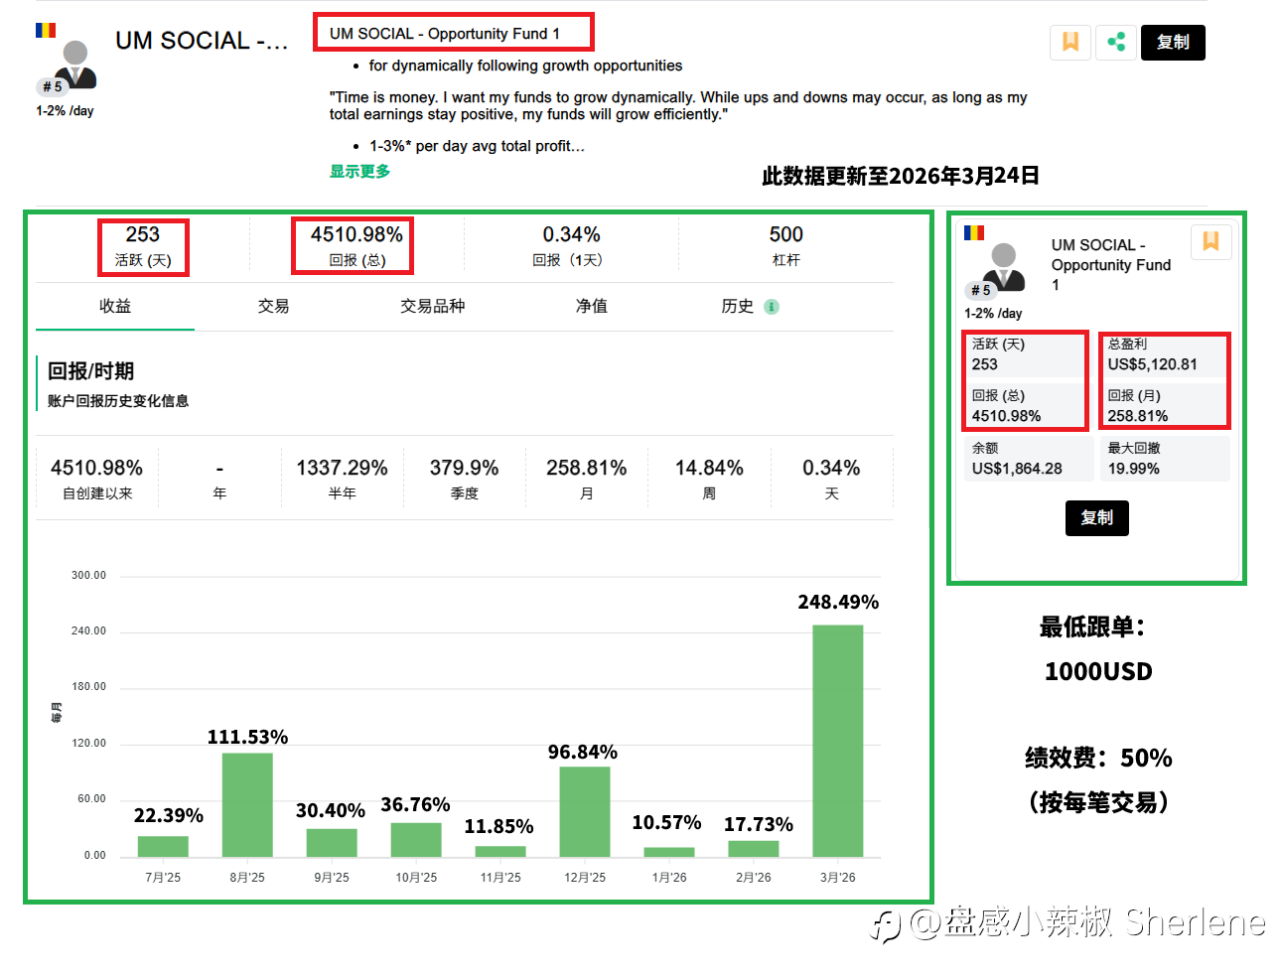Select the 半年 return 1337.29%

(x=342, y=479)
